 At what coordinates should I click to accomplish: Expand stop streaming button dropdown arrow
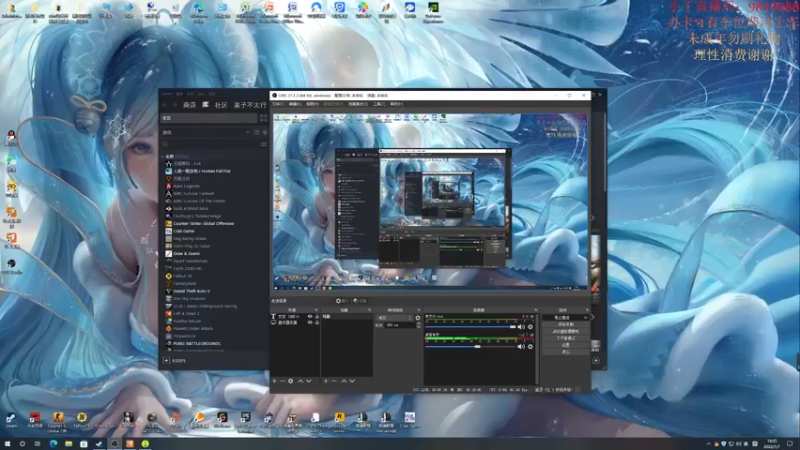586,318
